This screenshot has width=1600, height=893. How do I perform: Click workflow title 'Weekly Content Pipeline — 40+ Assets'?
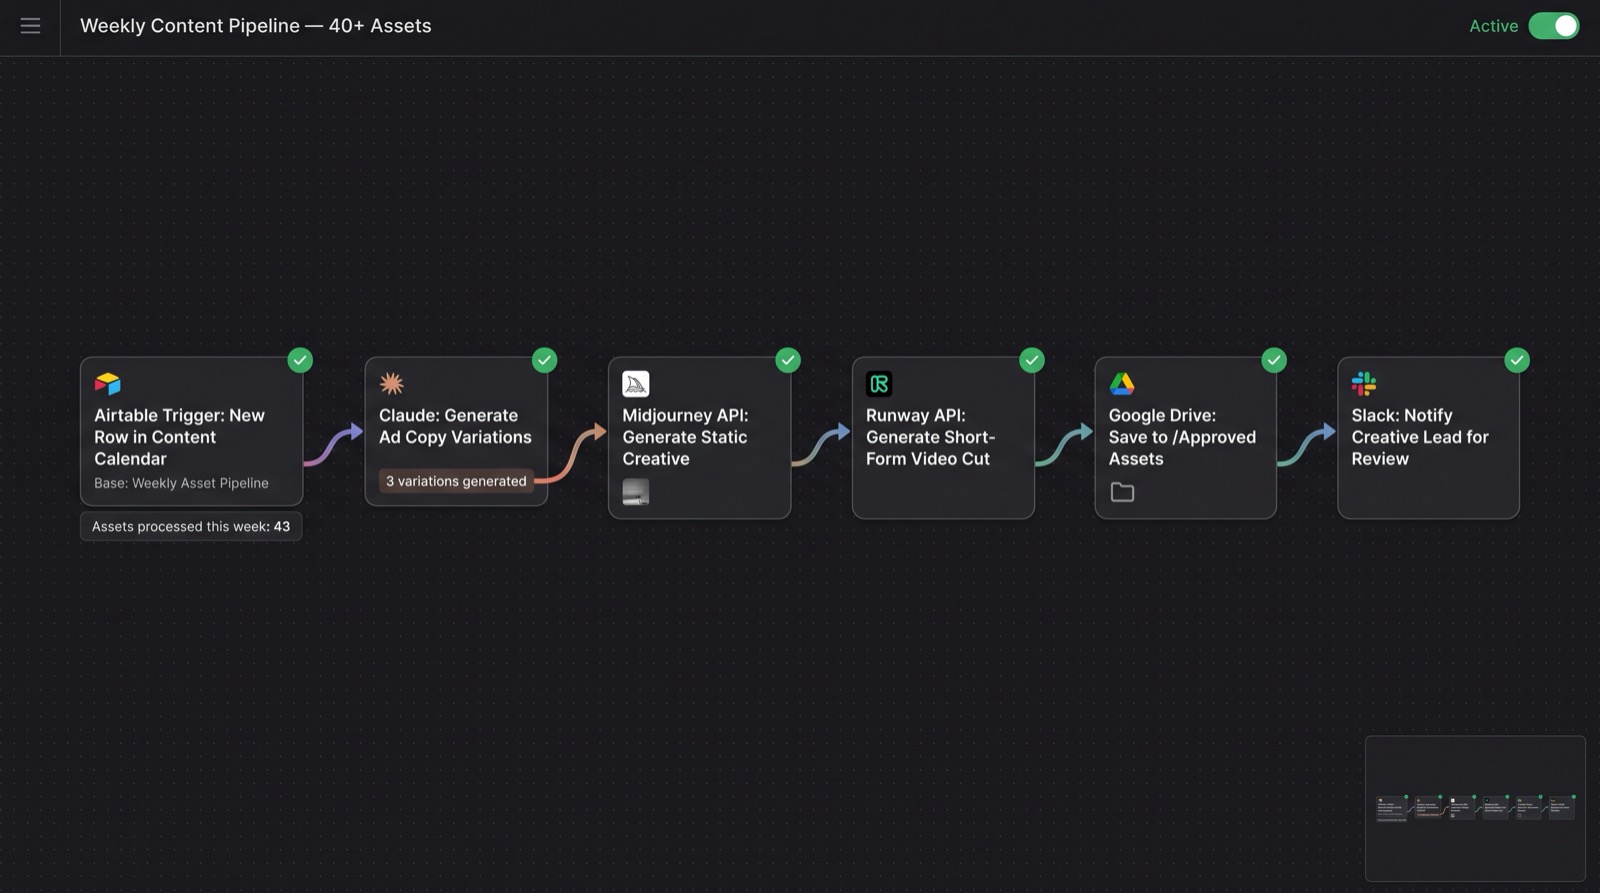(x=256, y=26)
